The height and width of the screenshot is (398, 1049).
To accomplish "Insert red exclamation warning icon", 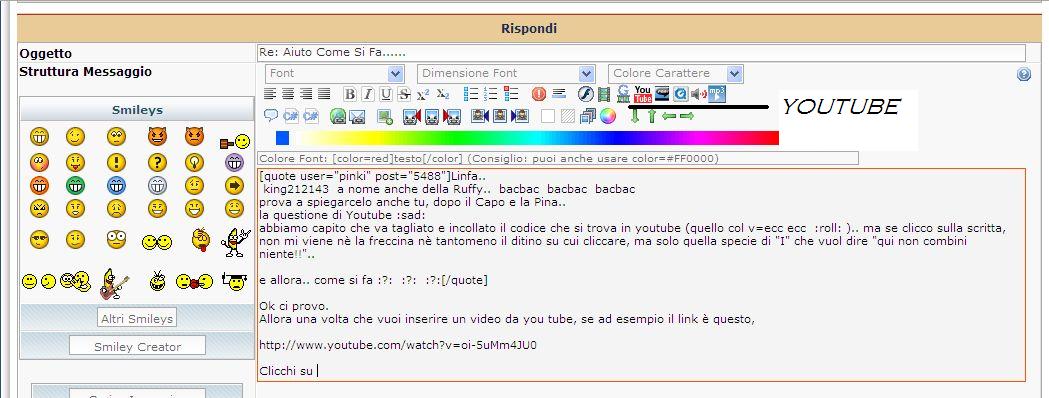I will coord(539,94).
